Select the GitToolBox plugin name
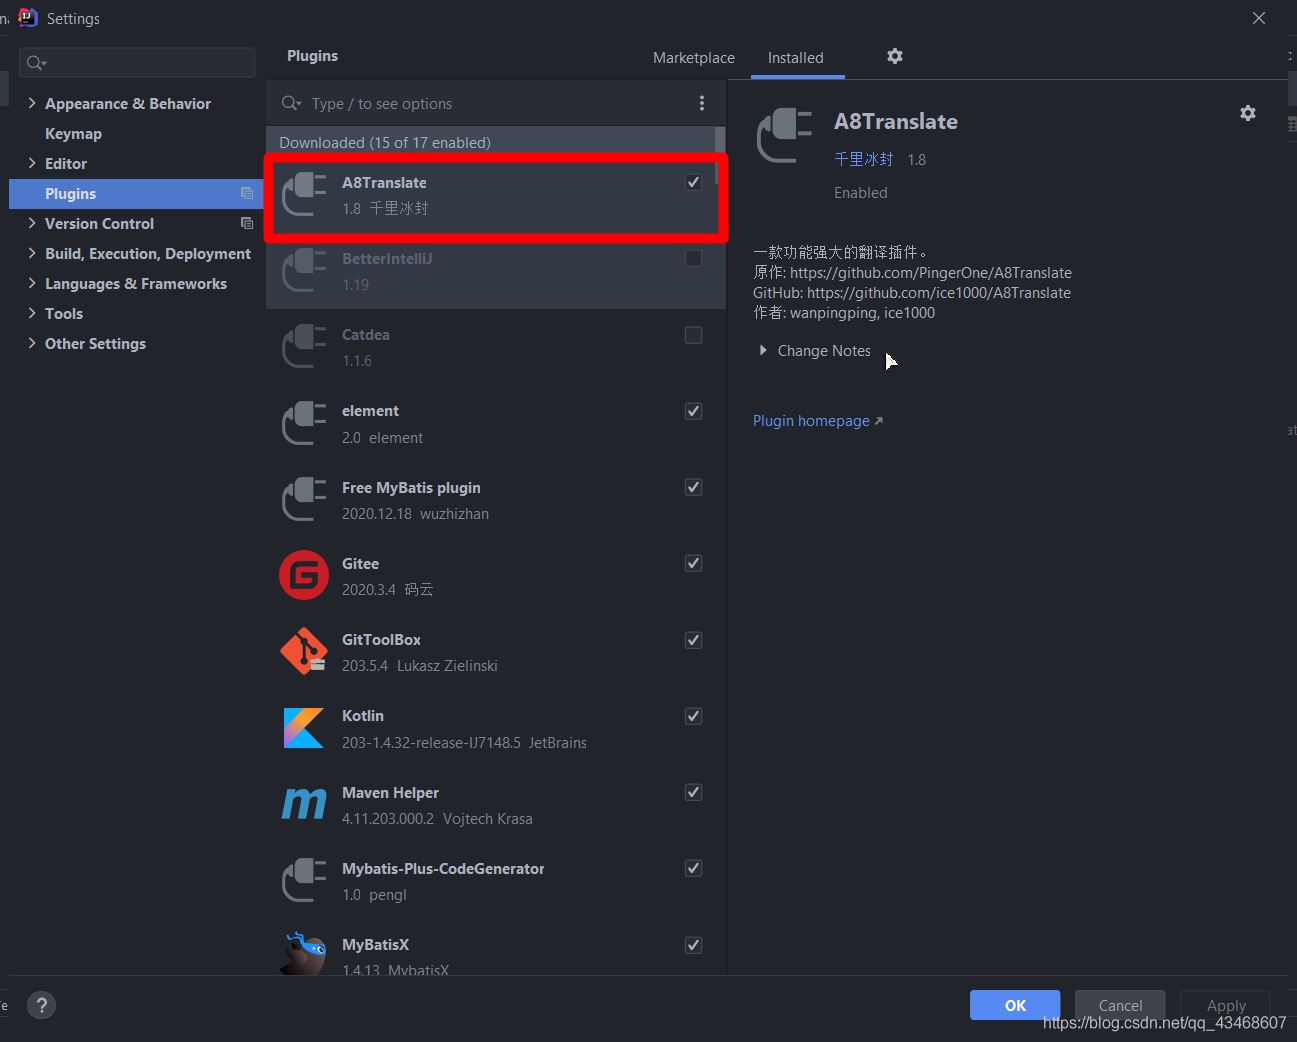The width and height of the screenshot is (1297, 1042). (381, 640)
